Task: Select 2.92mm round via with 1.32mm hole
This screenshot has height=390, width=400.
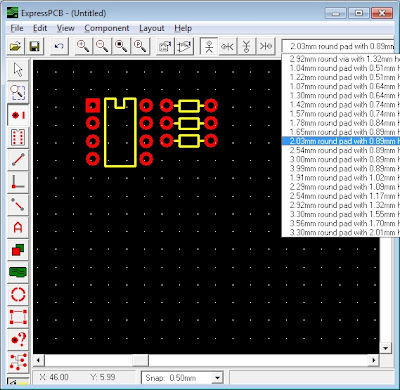Action: point(341,59)
